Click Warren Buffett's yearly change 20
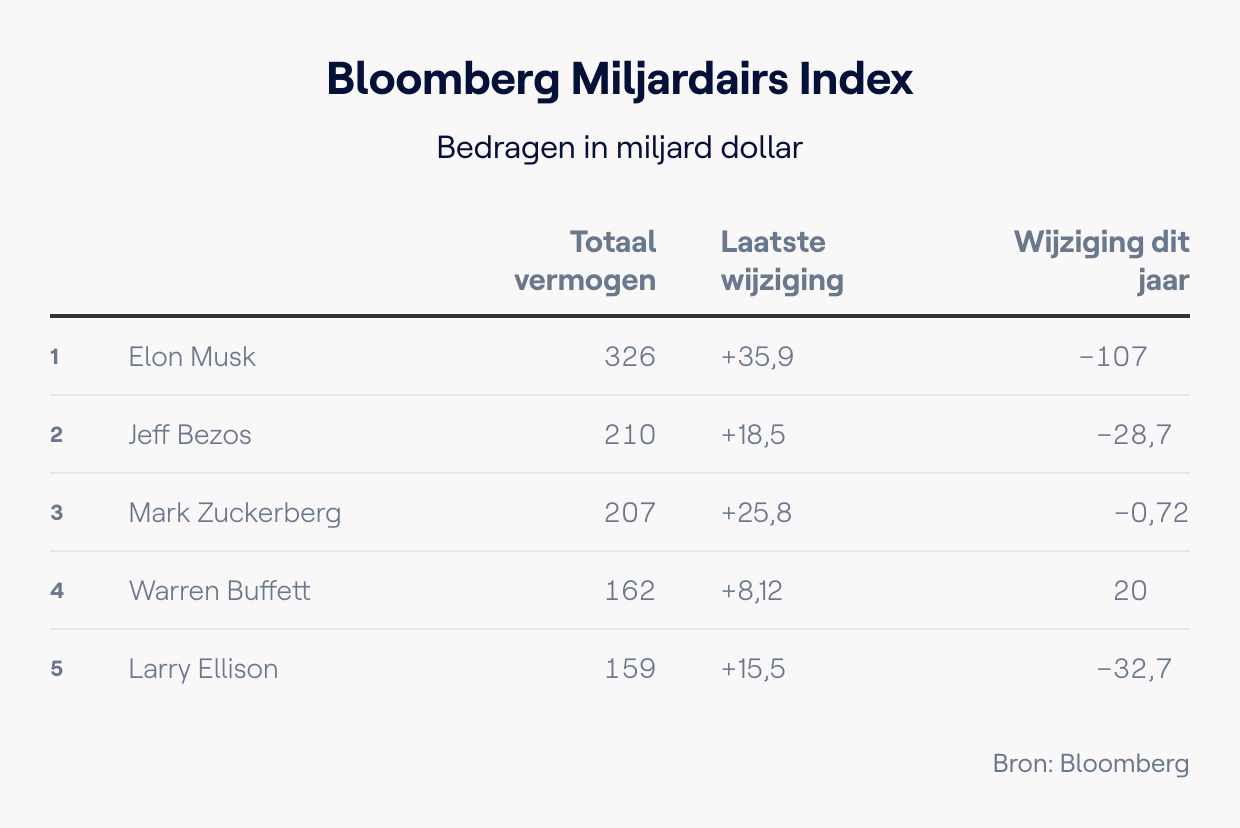Image resolution: width=1240 pixels, height=828 pixels. [1130, 591]
